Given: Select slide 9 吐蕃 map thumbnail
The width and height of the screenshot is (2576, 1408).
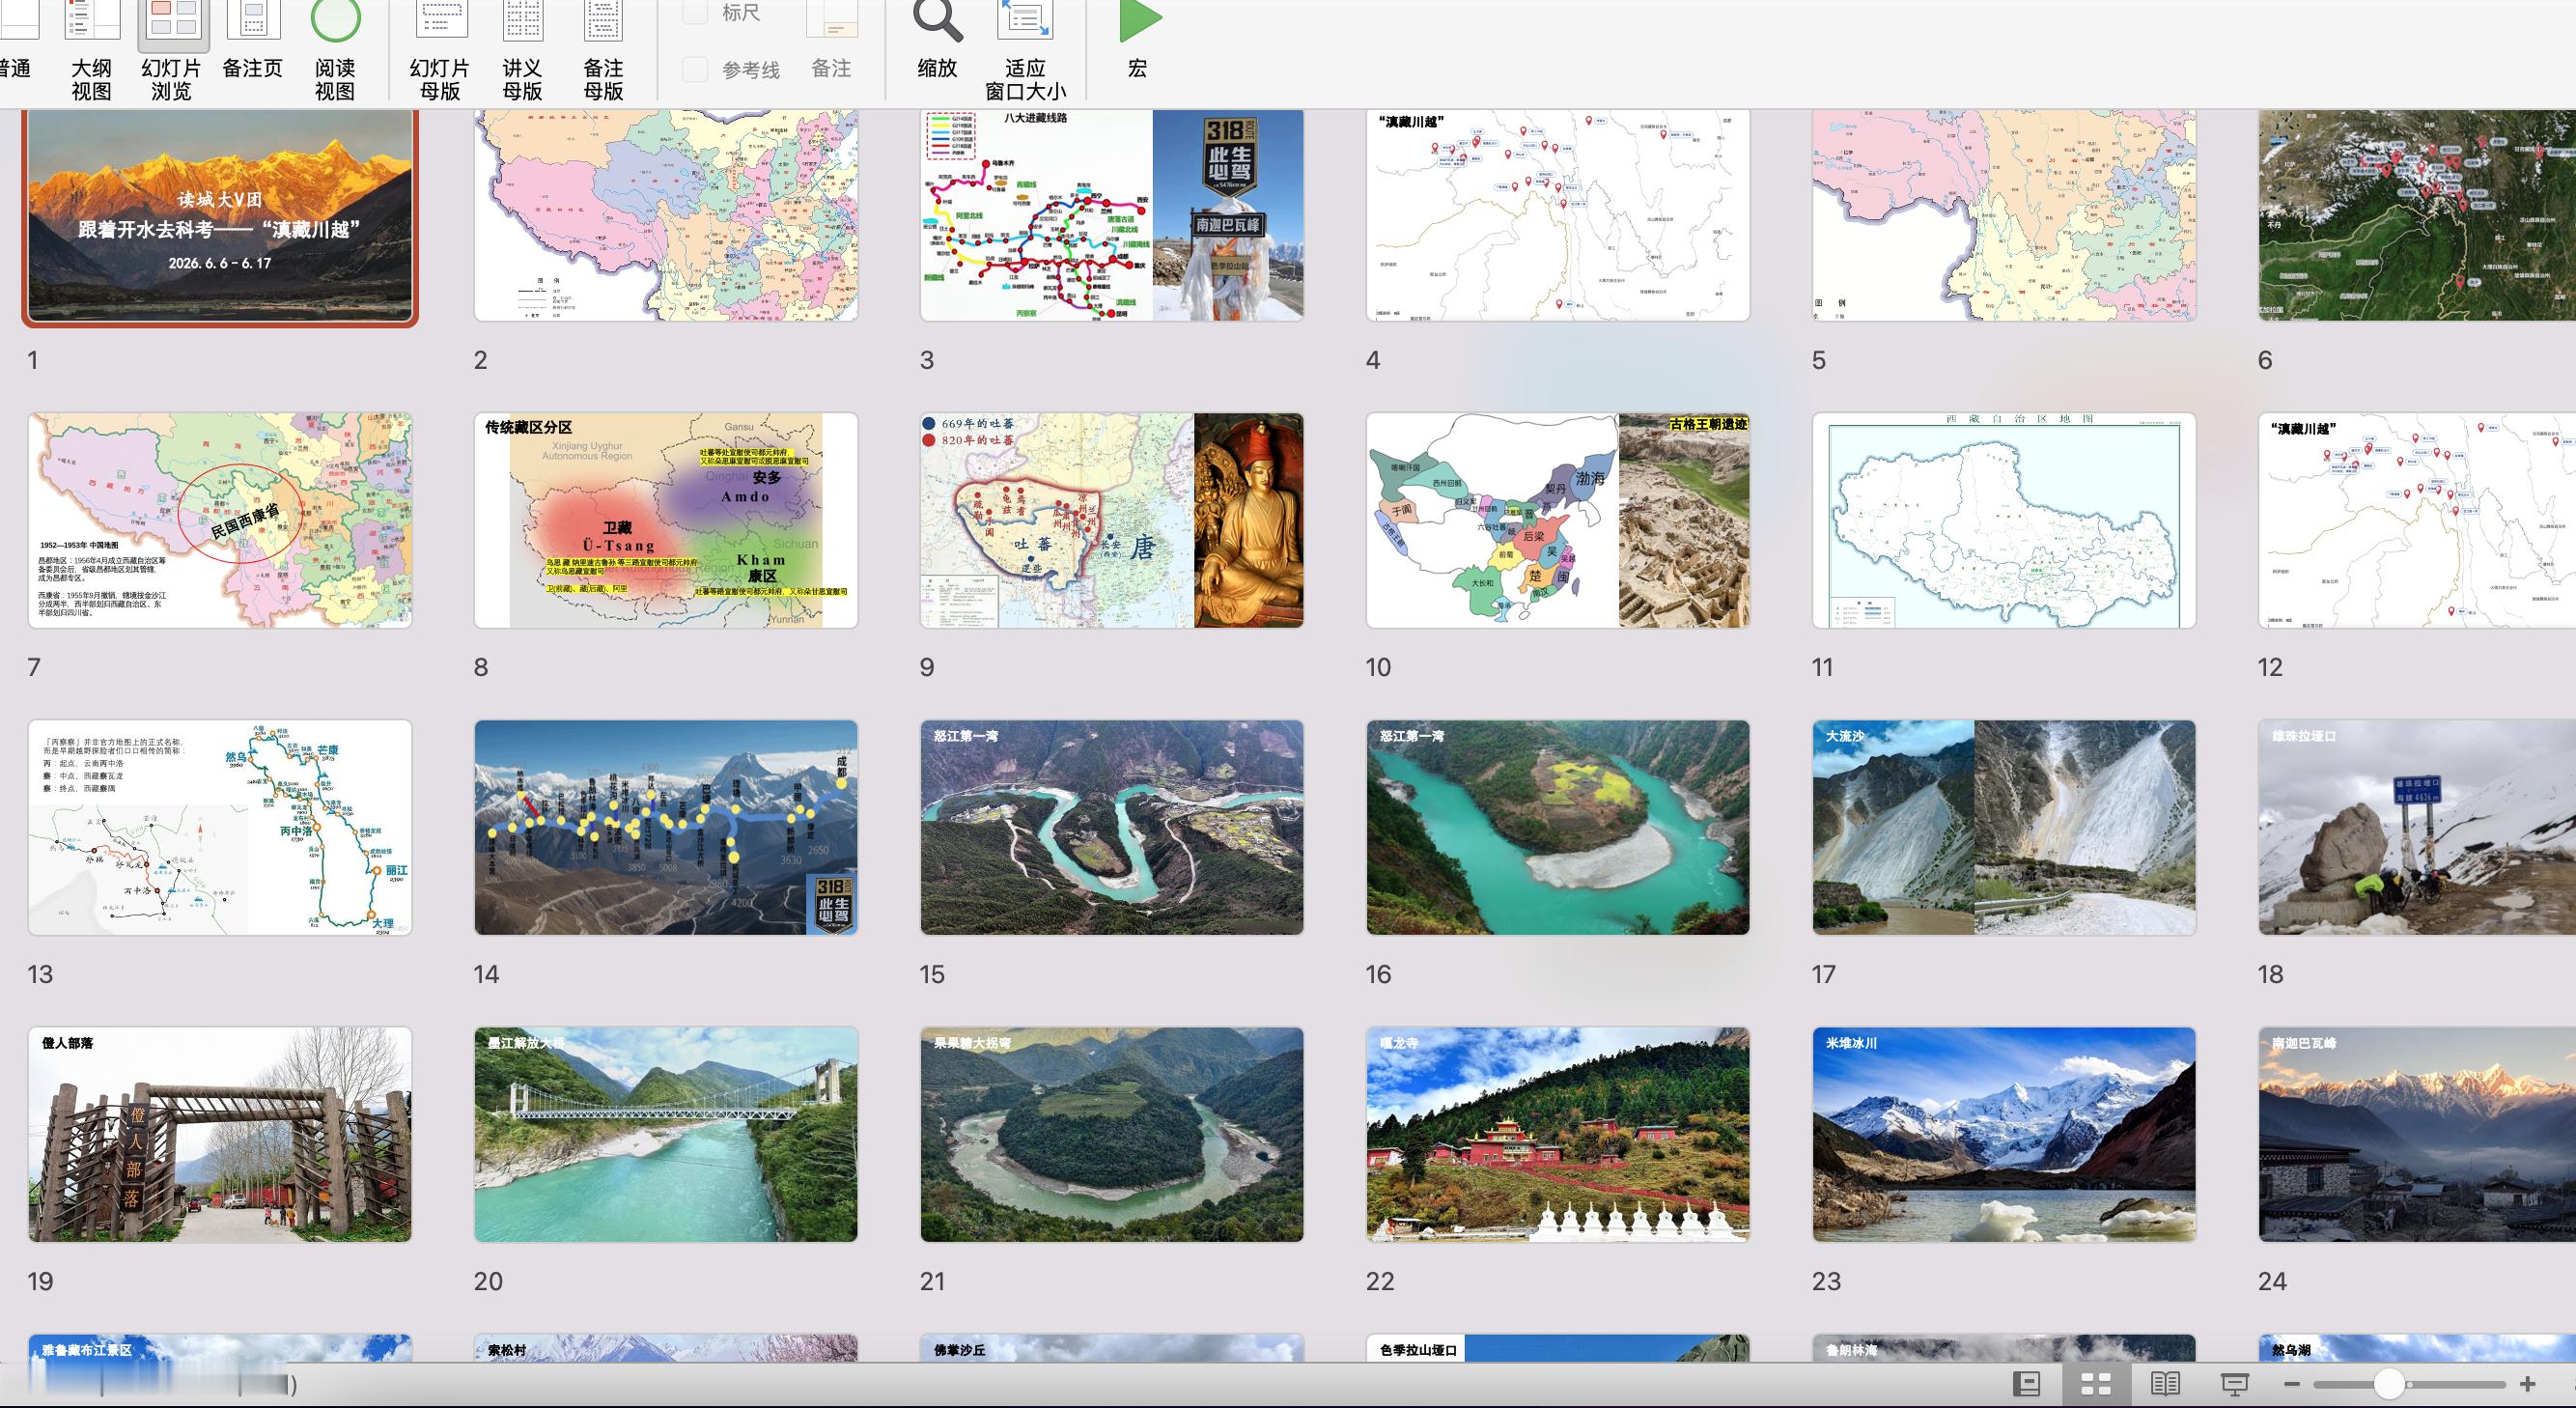Looking at the screenshot, I should 1112,520.
